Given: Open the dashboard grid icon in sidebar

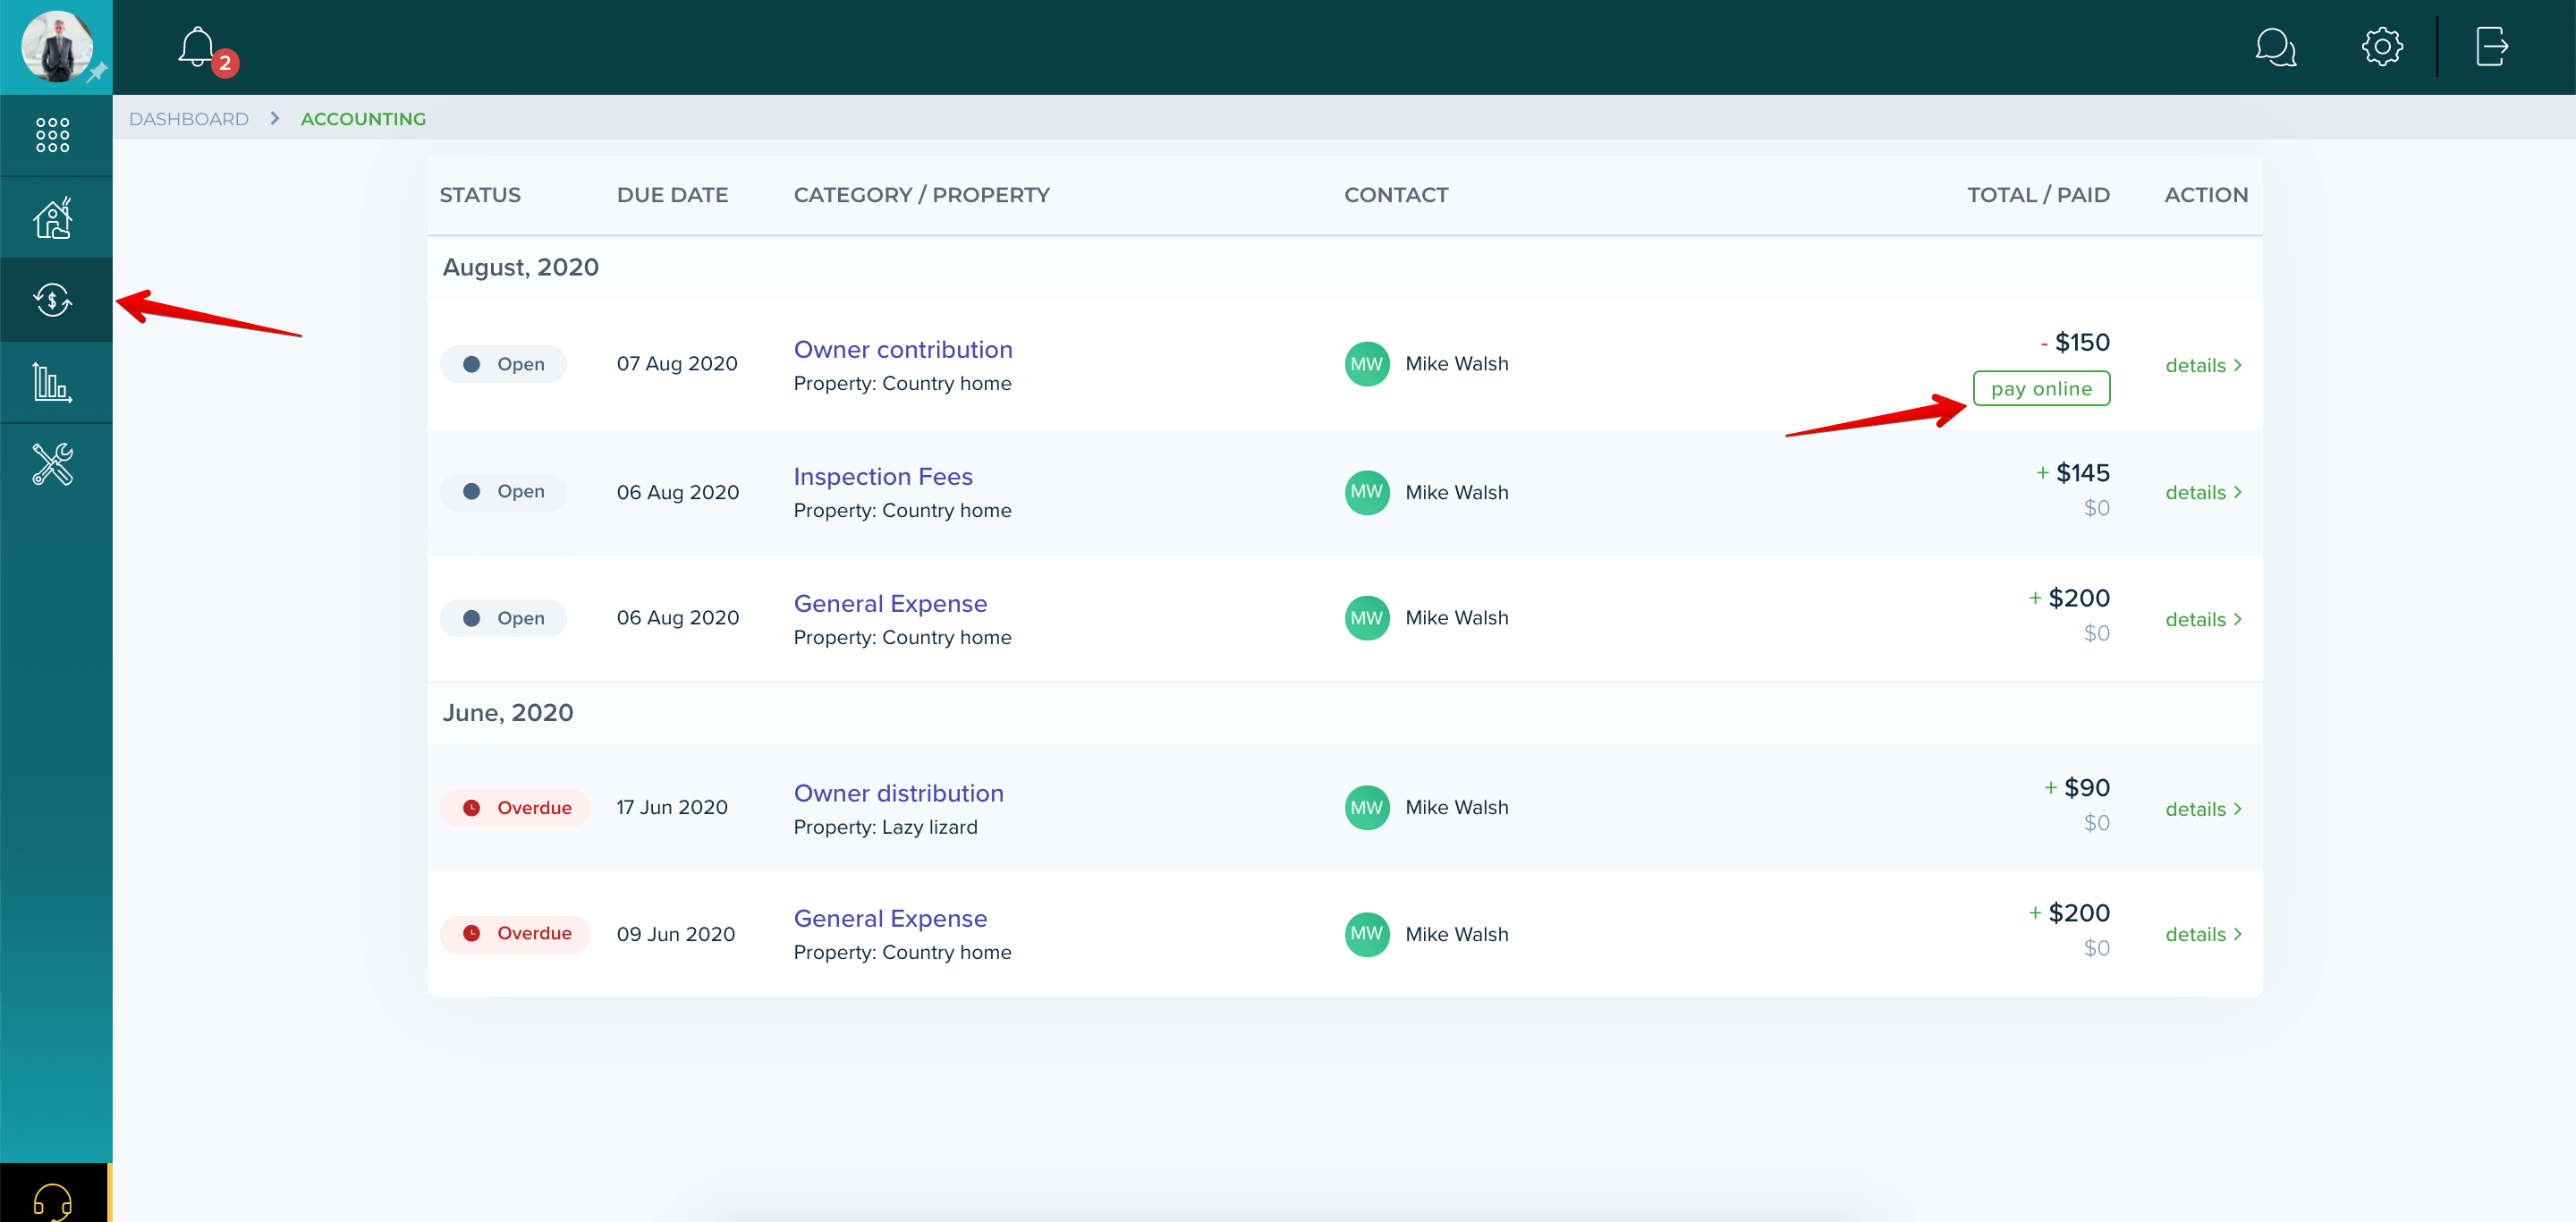Looking at the screenshot, I should tap(53, 135).
